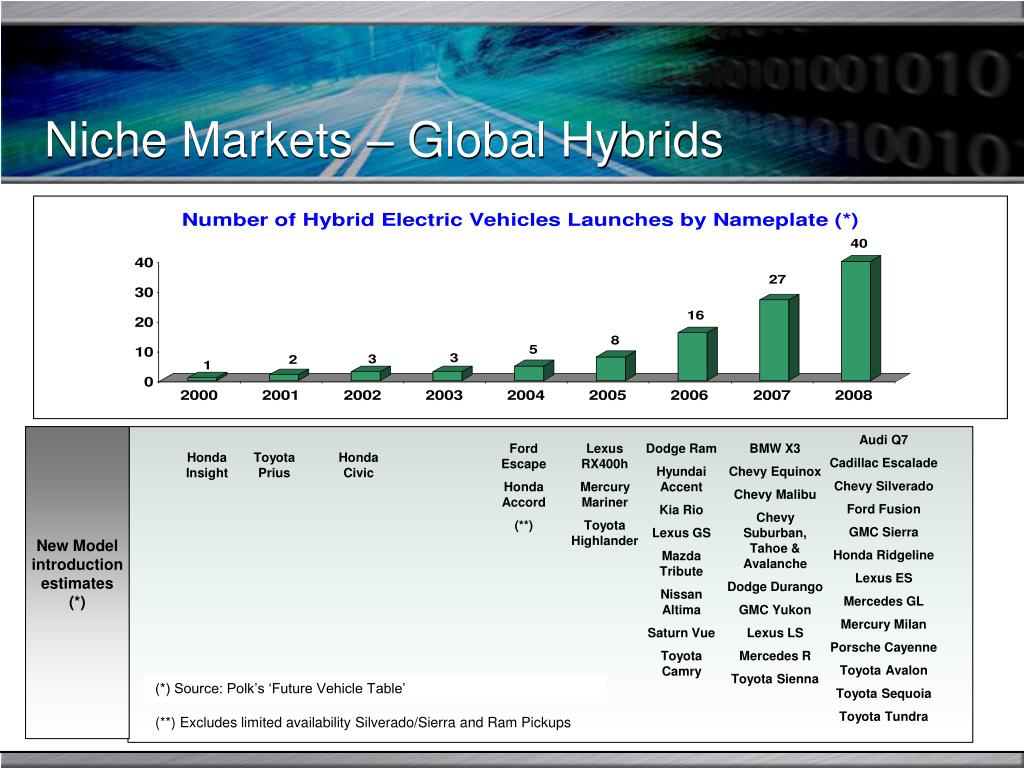Click the 'Honda Accord' entry
Viewport: 1024px width, 768px height.
pos(524,494)
